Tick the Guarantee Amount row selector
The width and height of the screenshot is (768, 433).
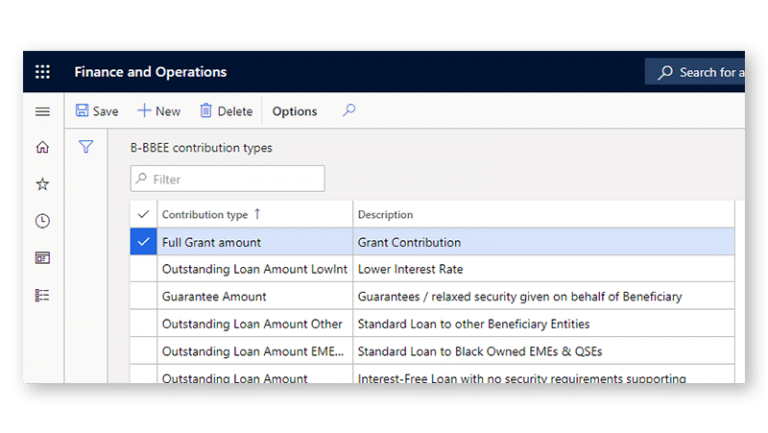coord(143,297)
